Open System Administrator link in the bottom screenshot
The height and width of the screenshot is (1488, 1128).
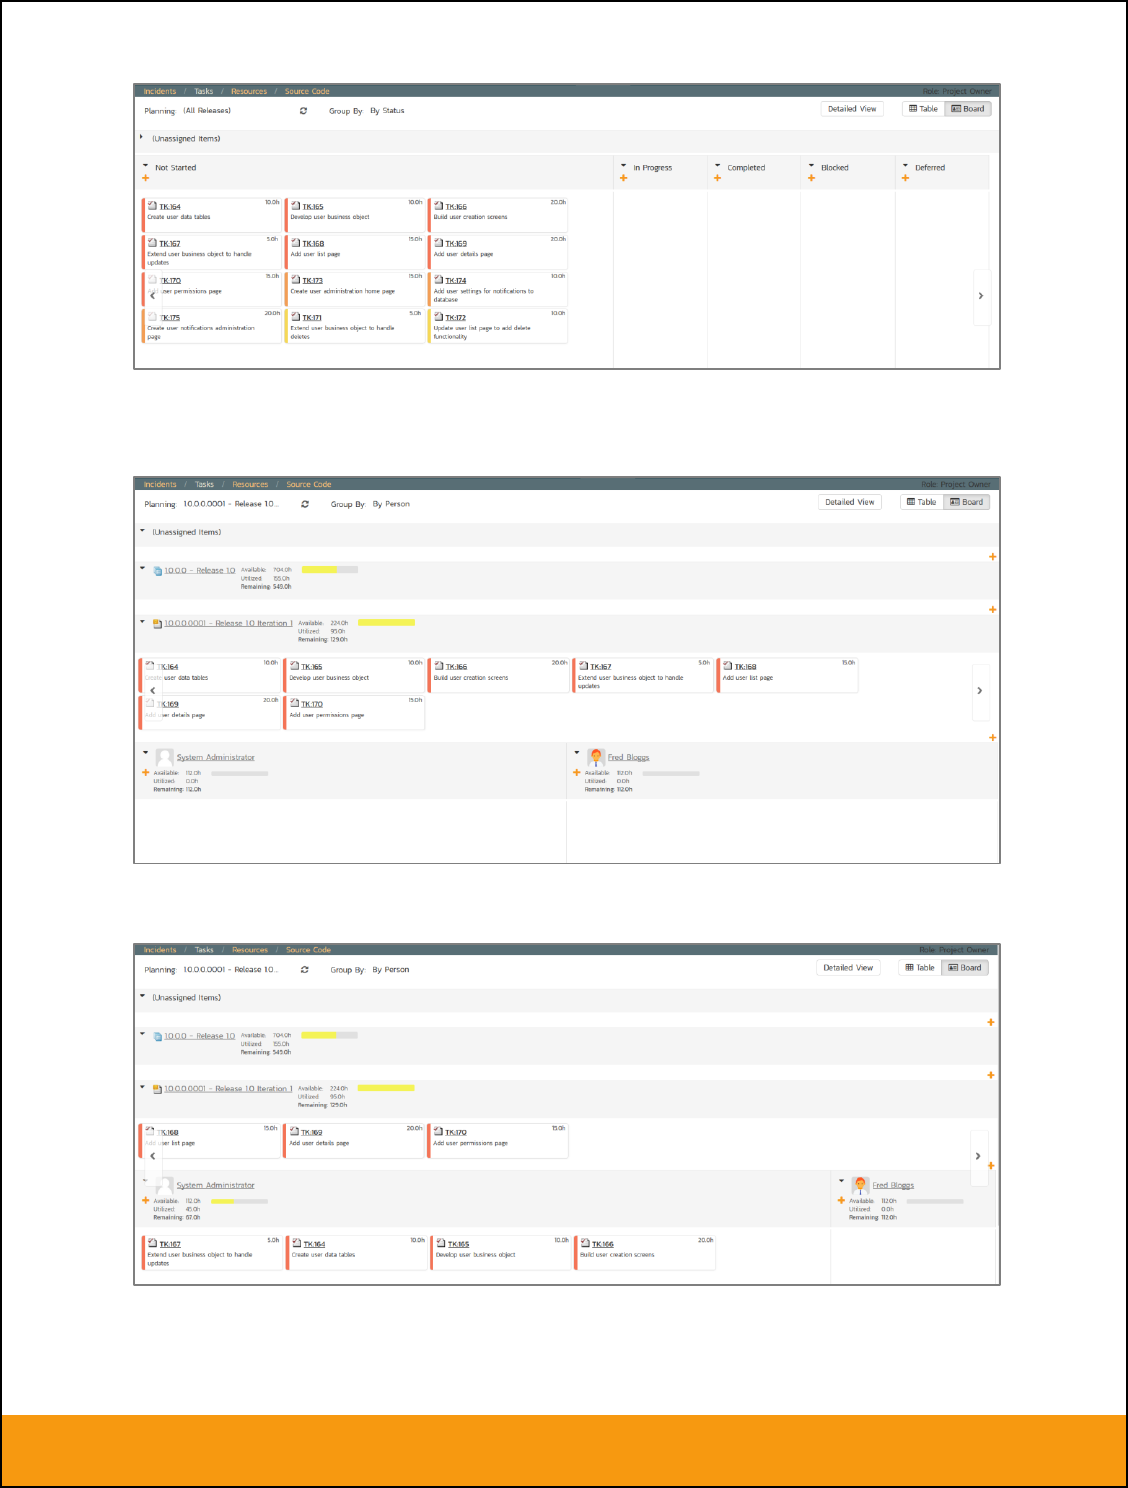[216, 1185]
